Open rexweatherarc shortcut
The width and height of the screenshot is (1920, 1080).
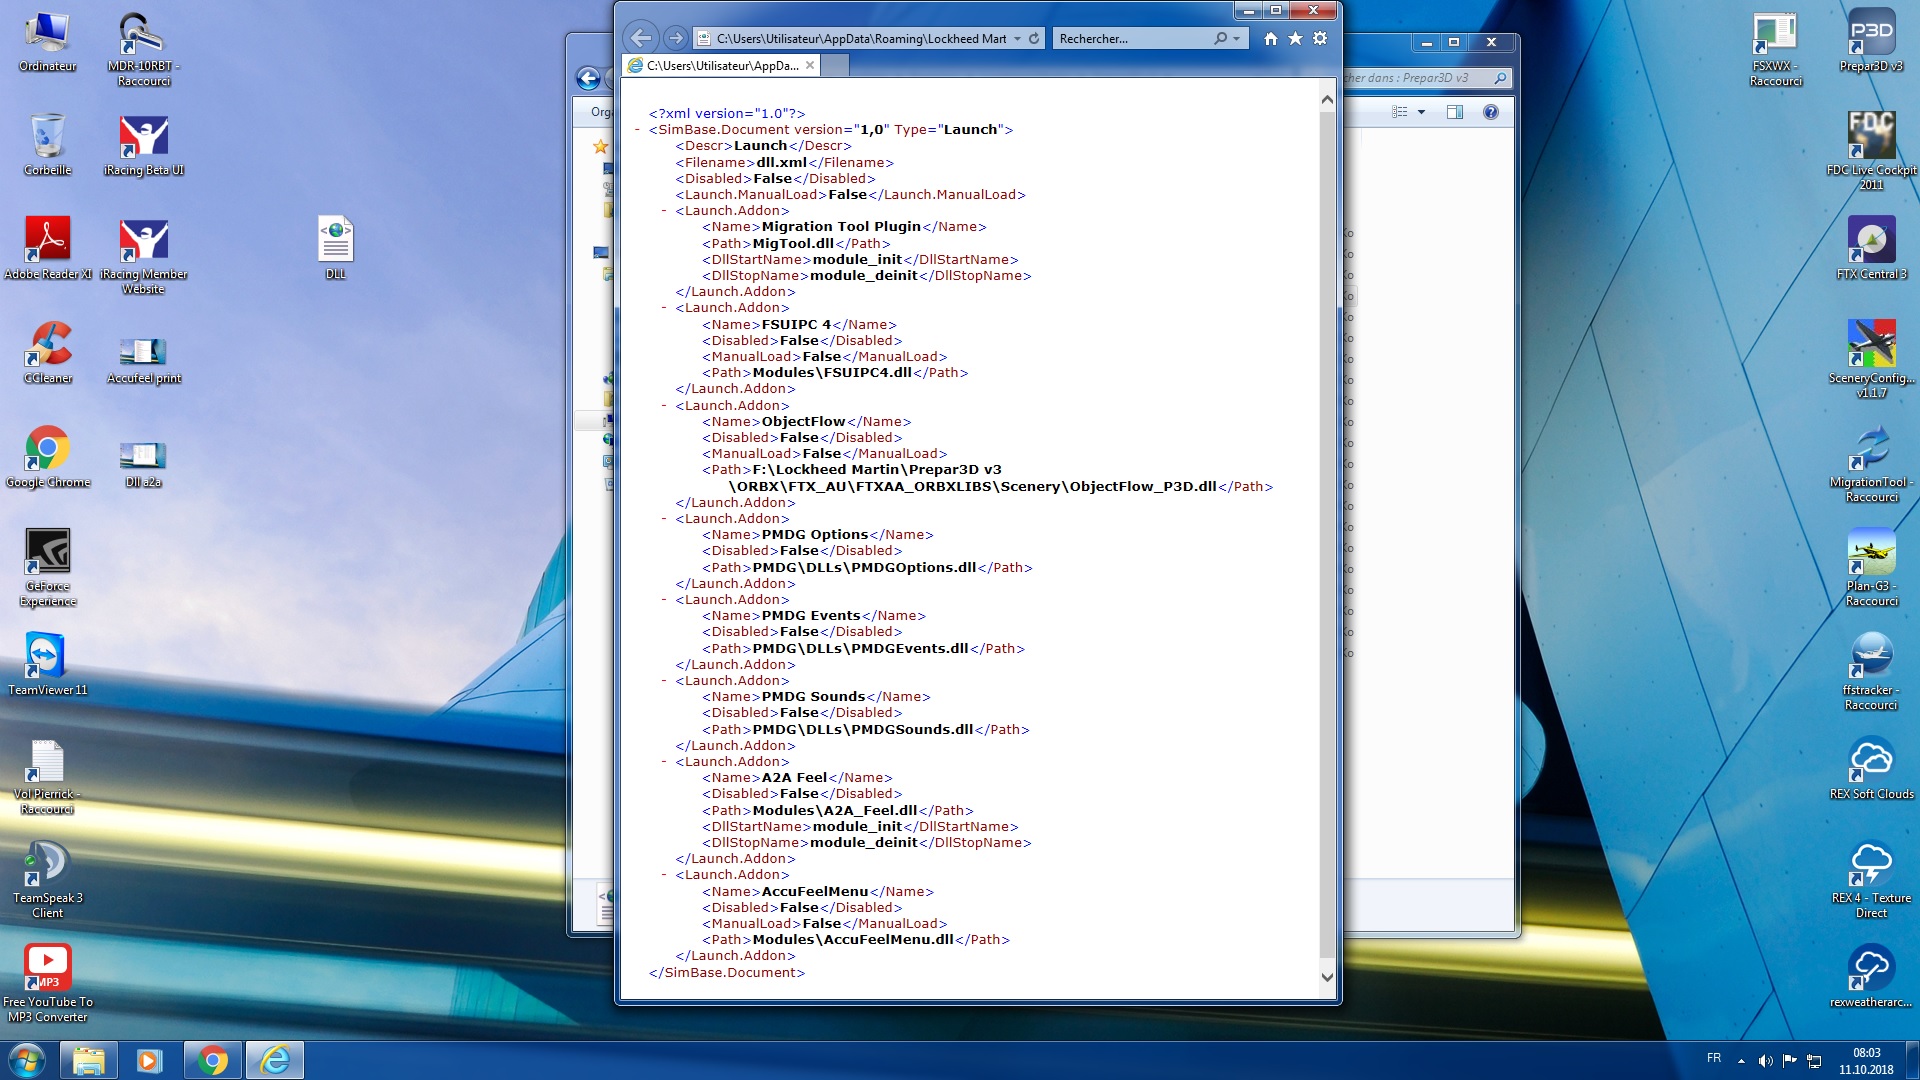point(1871,977)
